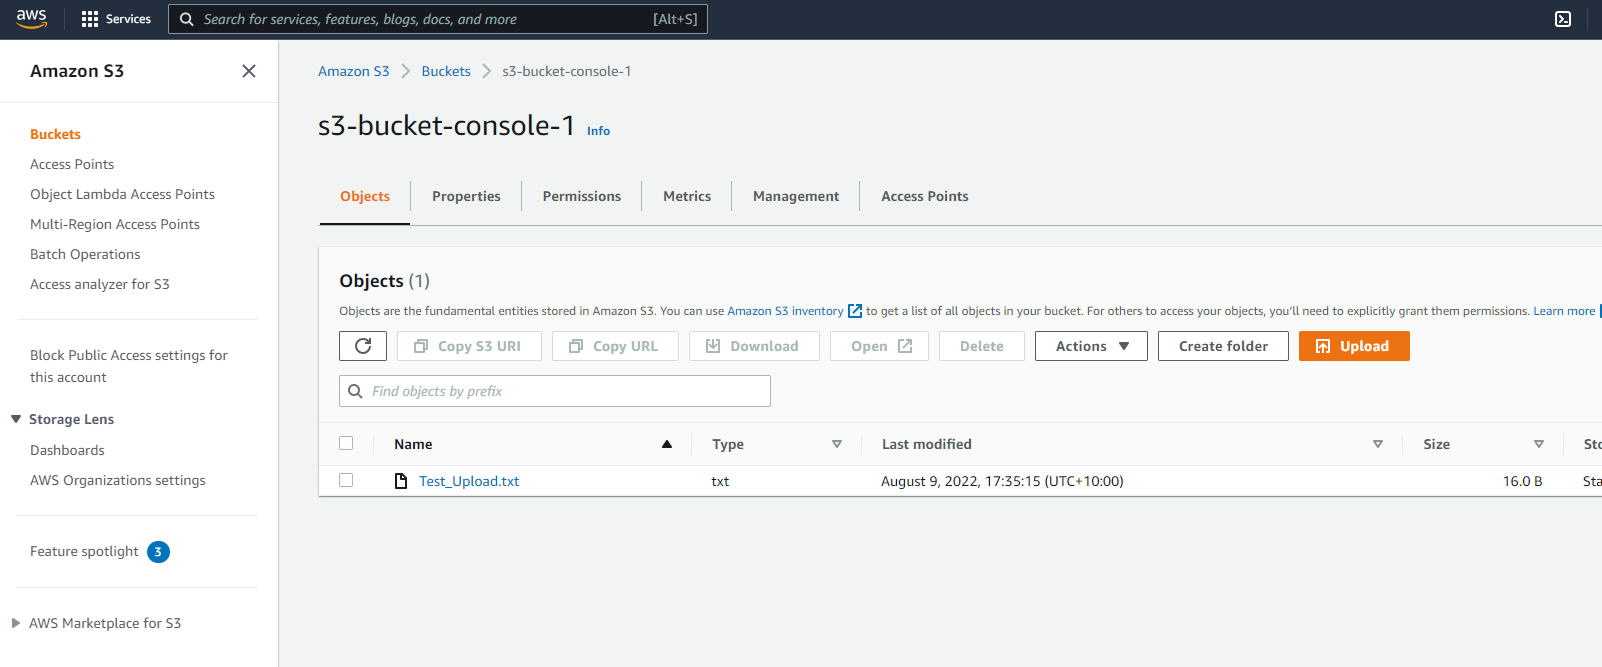Image resolution: width=1602 pixels, height=667 pixels.
Task: Sort by Type column arrow
Action: pos(837,444)
